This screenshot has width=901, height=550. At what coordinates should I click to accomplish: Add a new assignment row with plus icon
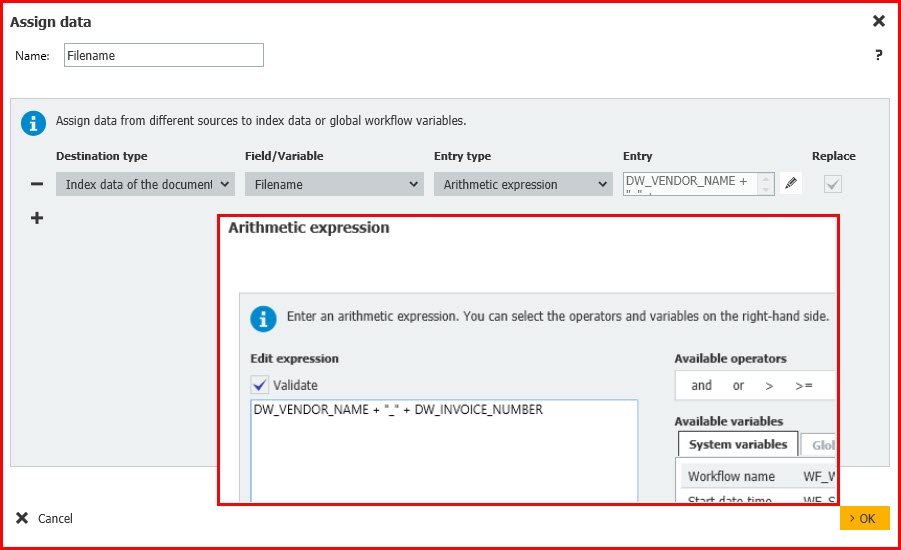(x=37, y=218)
